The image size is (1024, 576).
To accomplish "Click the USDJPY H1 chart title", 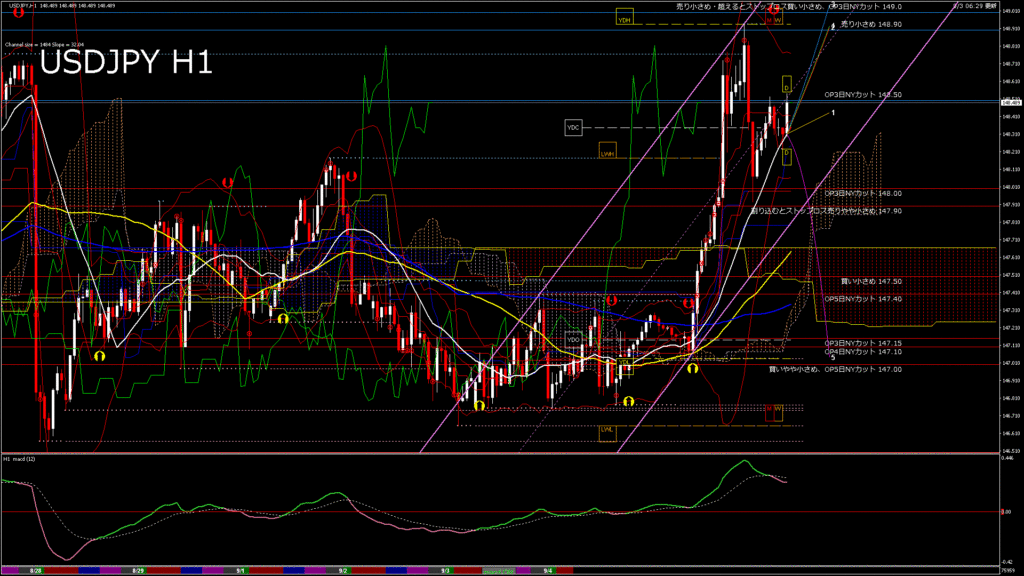I will pyautogui.click(x=125, y=64).
